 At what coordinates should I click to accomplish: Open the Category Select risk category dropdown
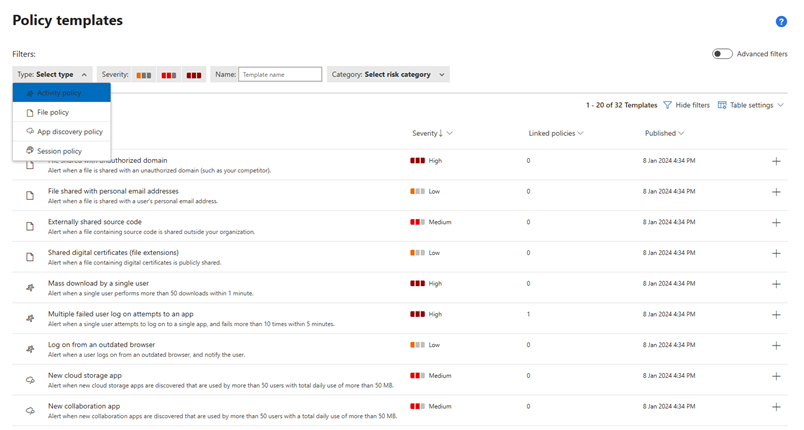(388, 74)
